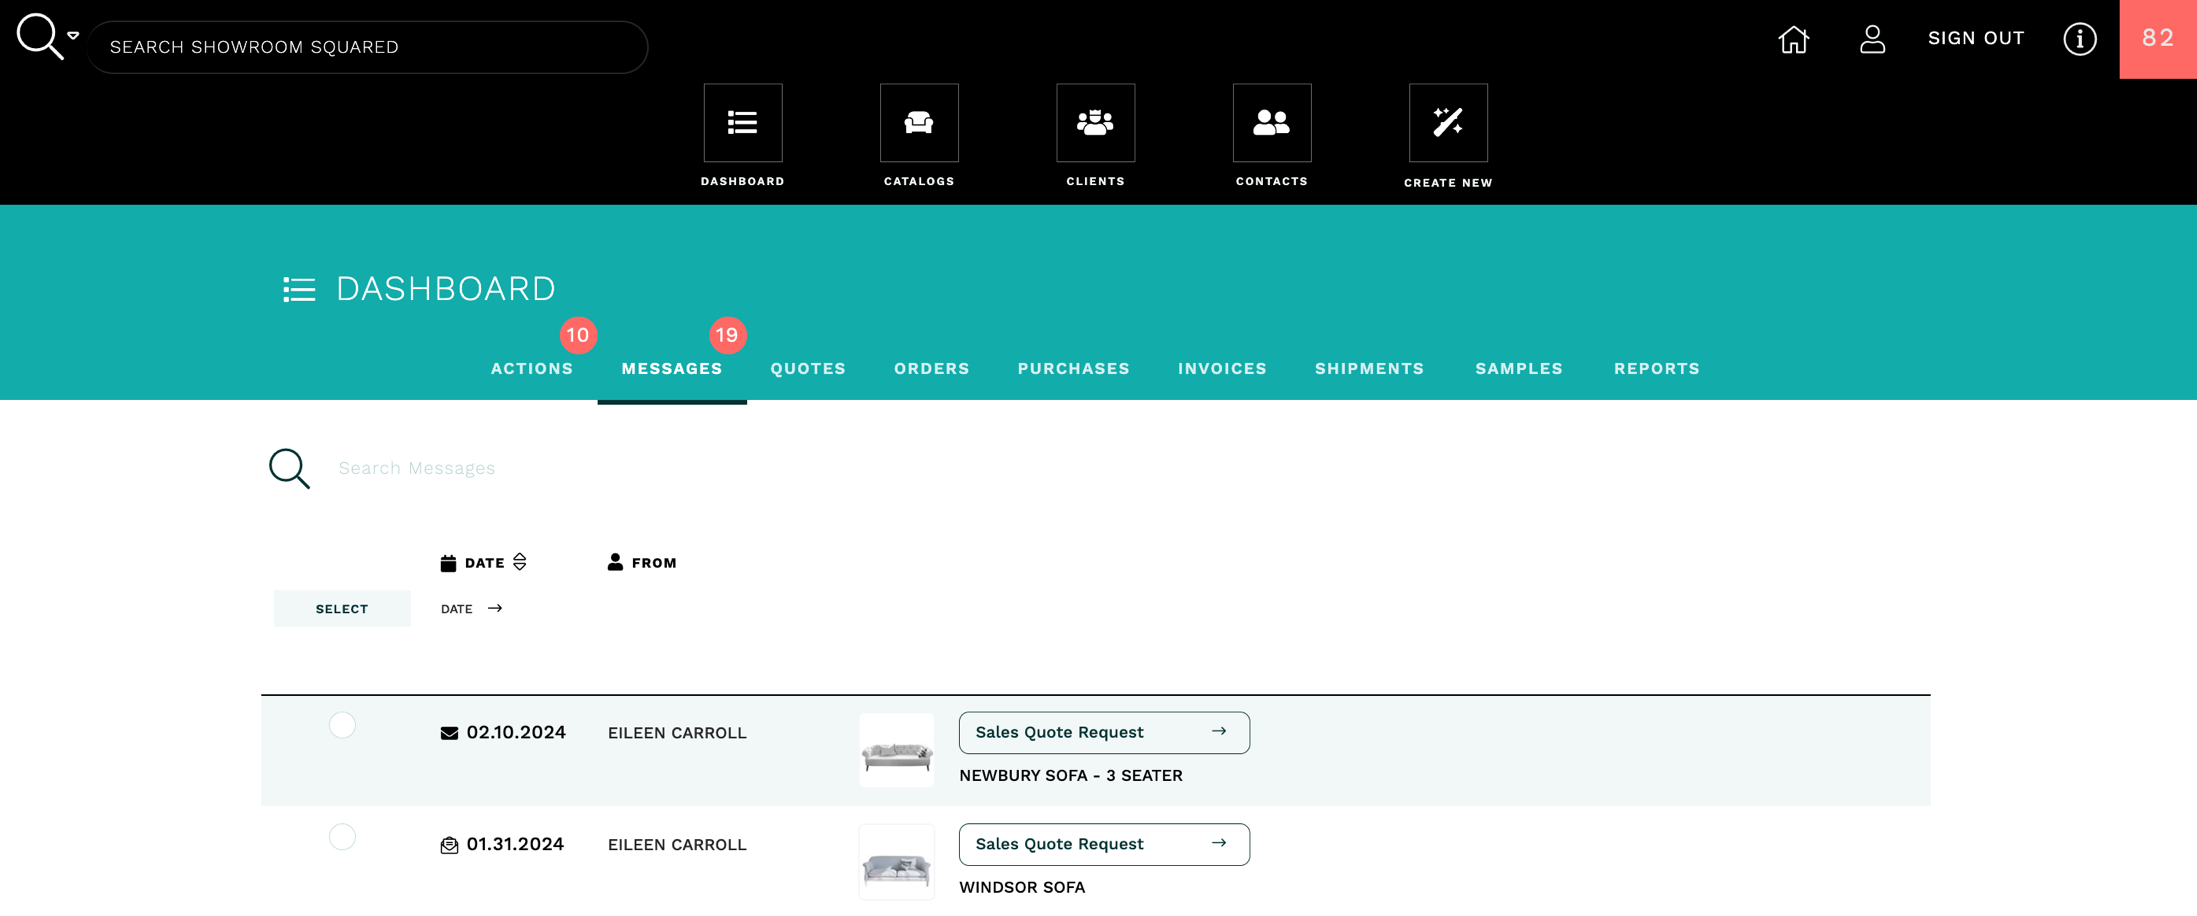This screenshot has height=916, width=2197.
Task: Switch to the Quotes tab
Action: [x=807, y=369]
